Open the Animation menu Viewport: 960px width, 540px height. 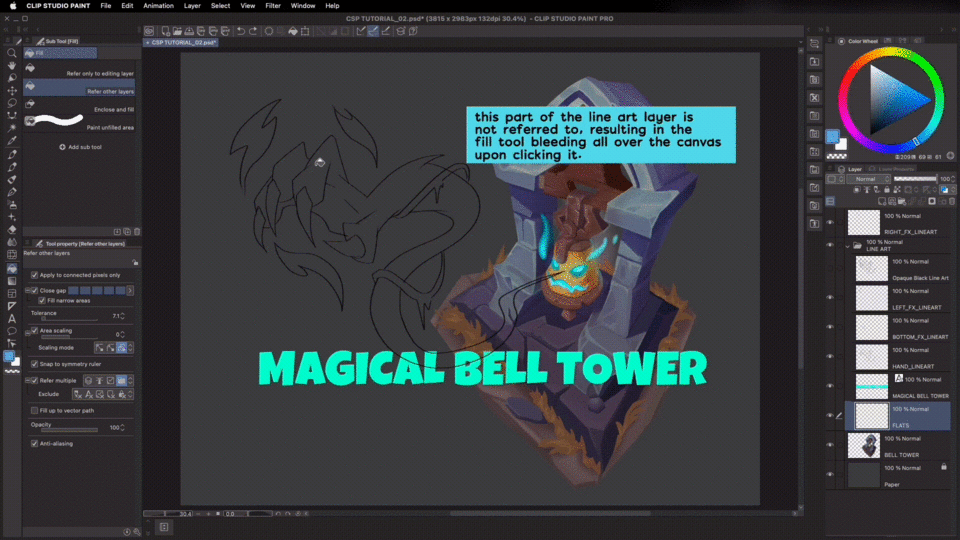(158, 6)
